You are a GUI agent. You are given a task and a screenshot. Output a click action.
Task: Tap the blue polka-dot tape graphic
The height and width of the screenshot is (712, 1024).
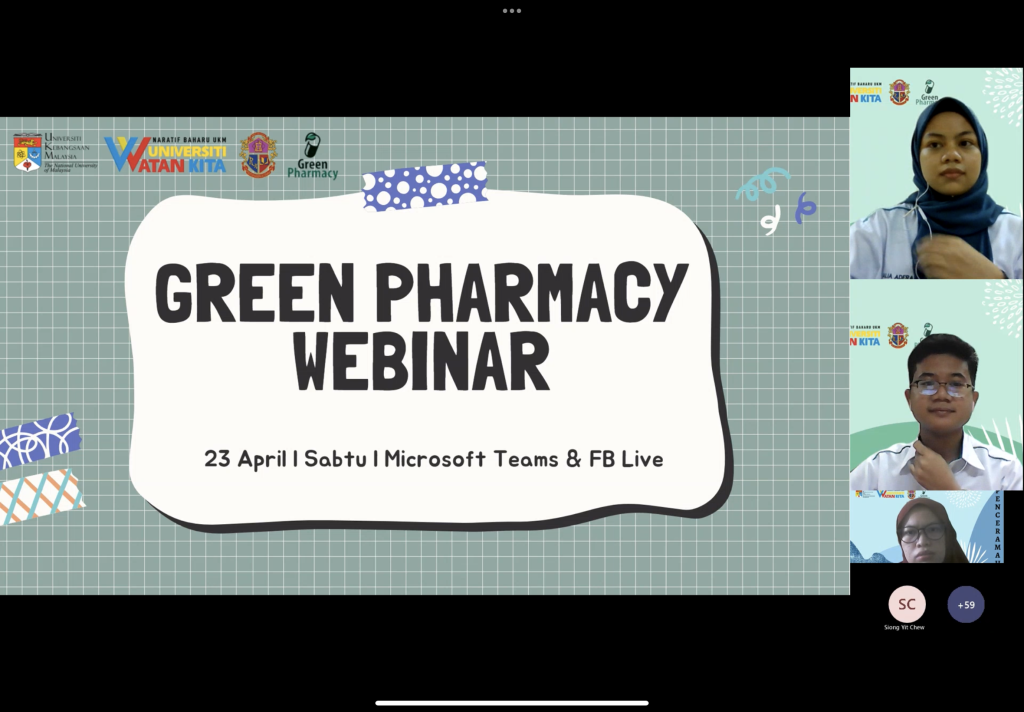click(425, 186)
